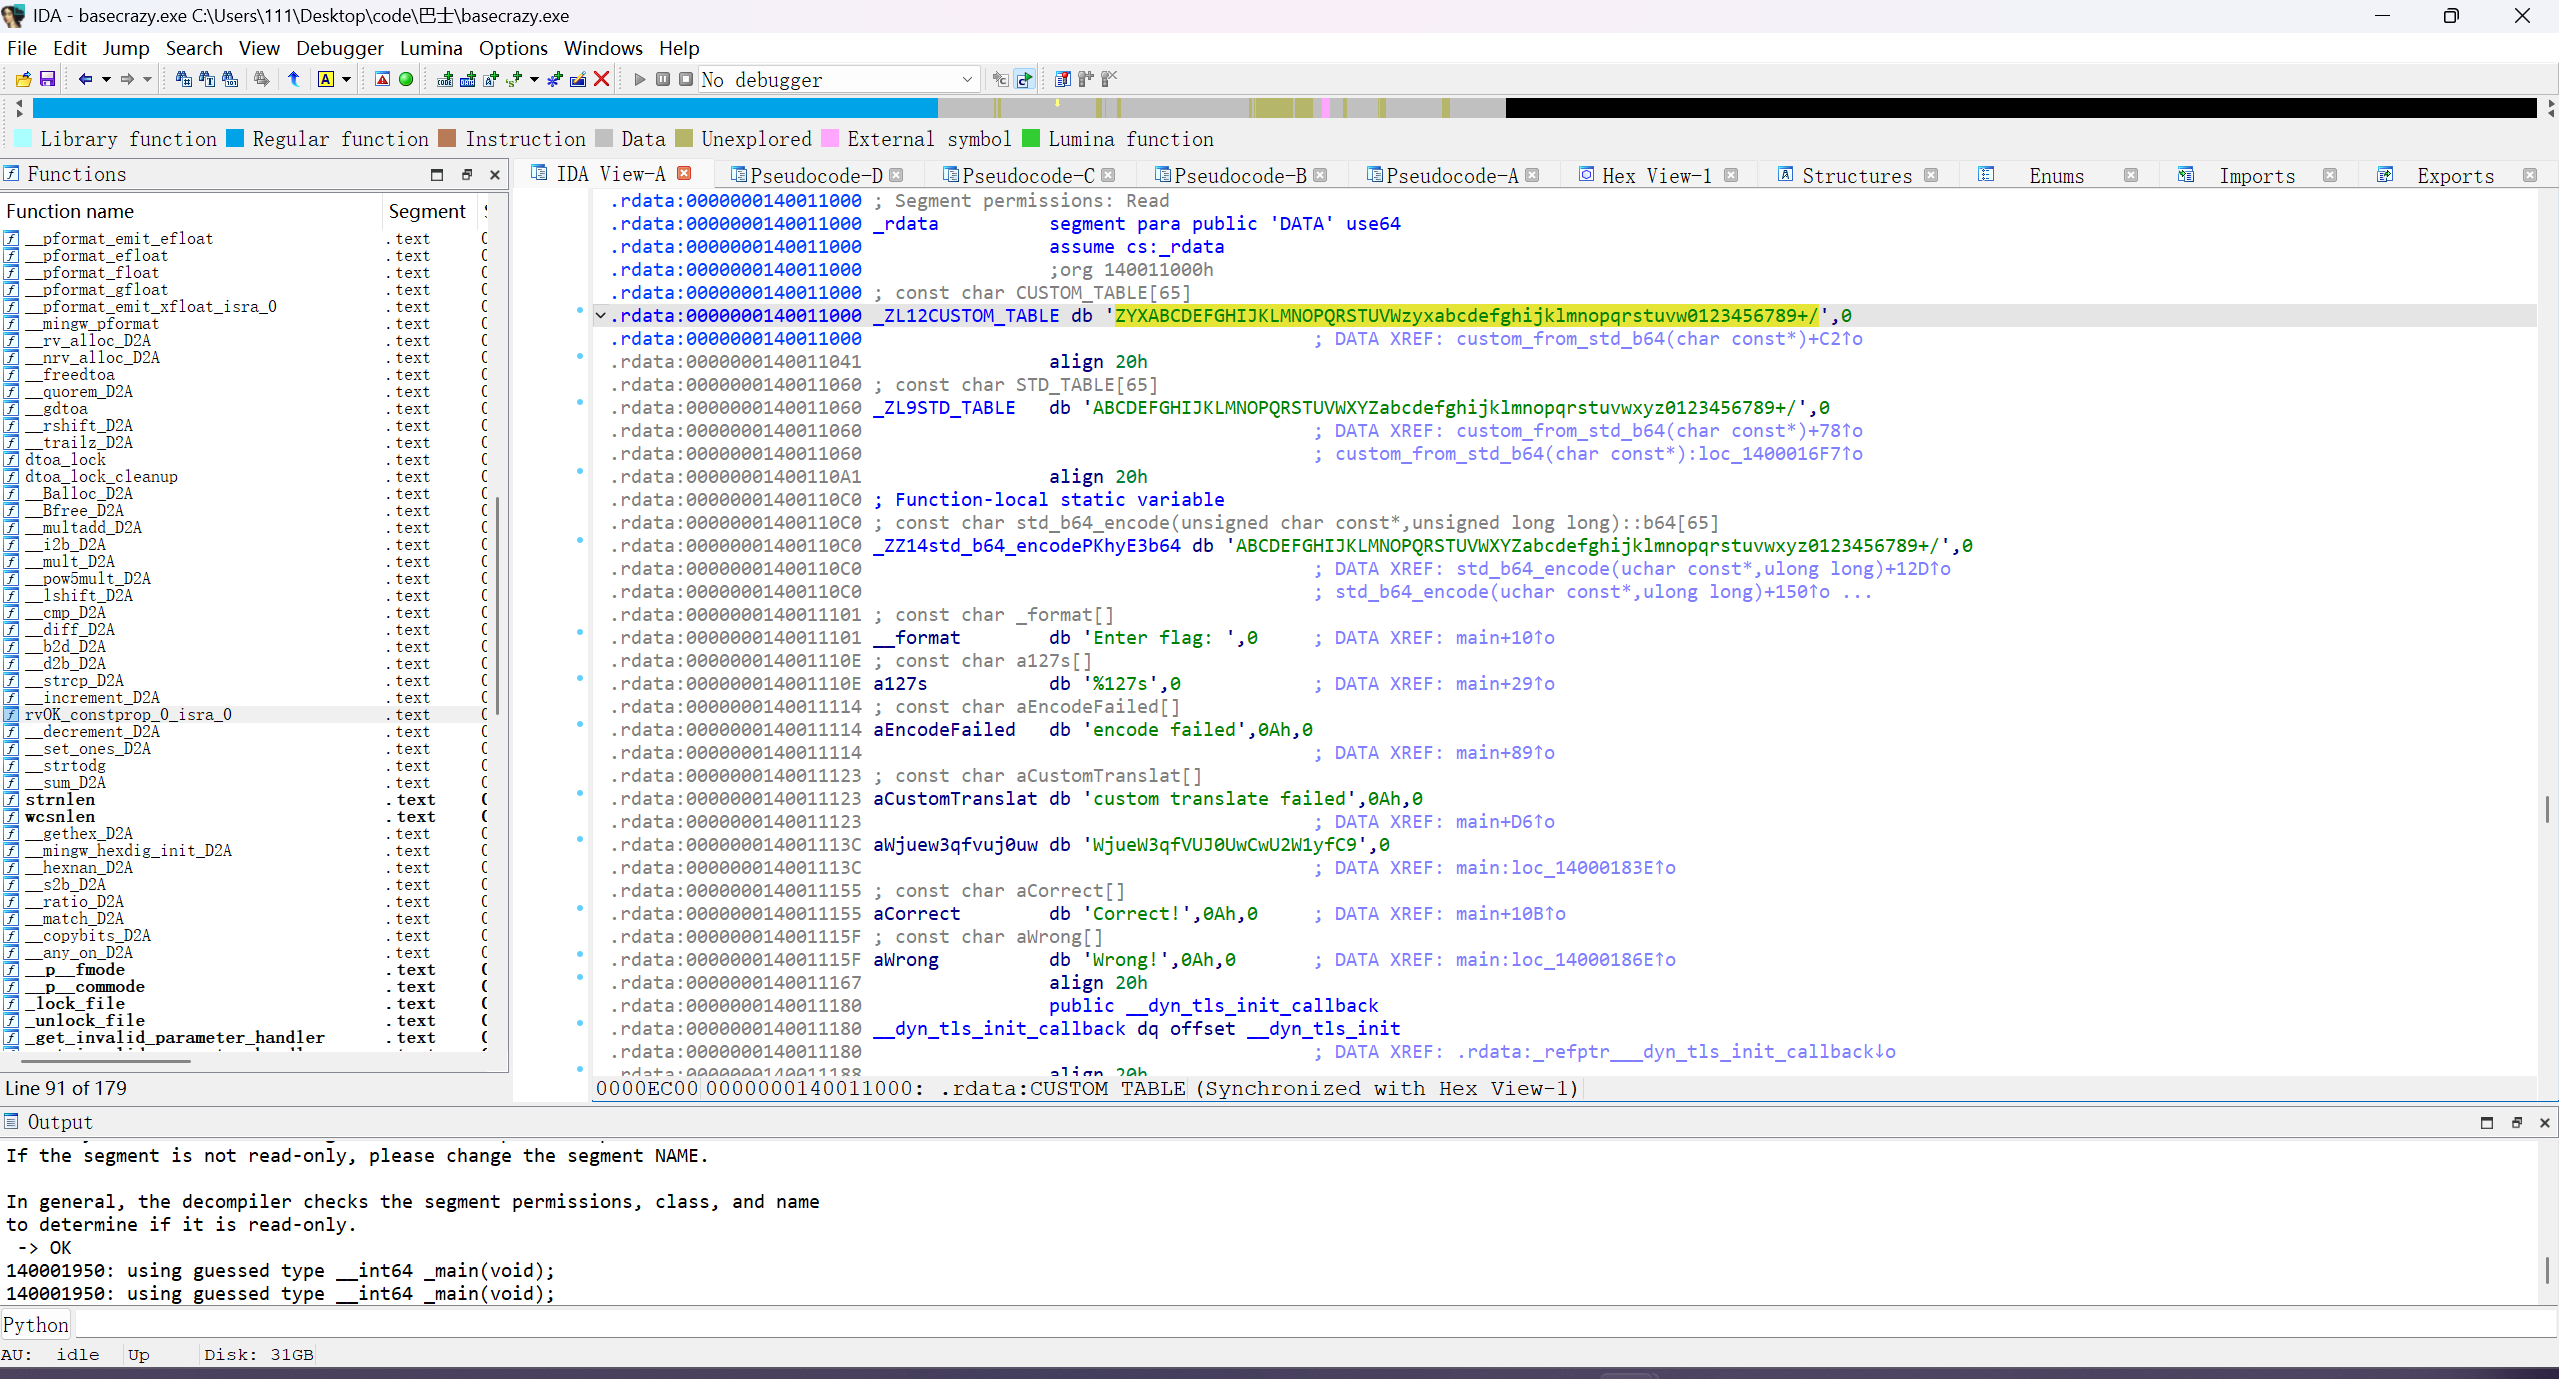This screenshot has width=2559, height=1379.
Task: Click the pause process icon
Action: point(662,79)
